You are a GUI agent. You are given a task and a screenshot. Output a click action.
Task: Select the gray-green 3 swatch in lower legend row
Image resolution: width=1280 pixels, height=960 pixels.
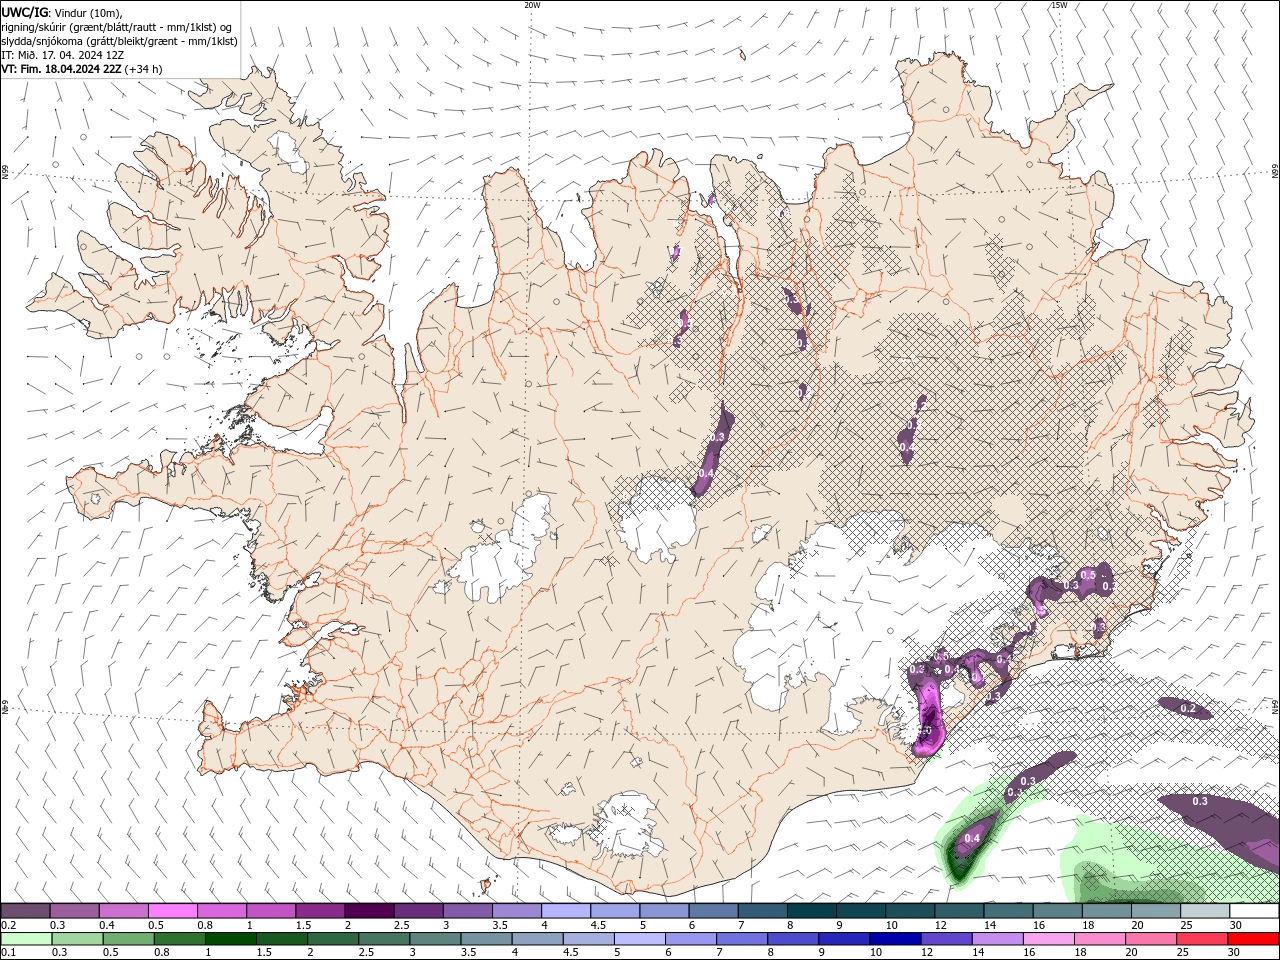[x=435, y=939]
